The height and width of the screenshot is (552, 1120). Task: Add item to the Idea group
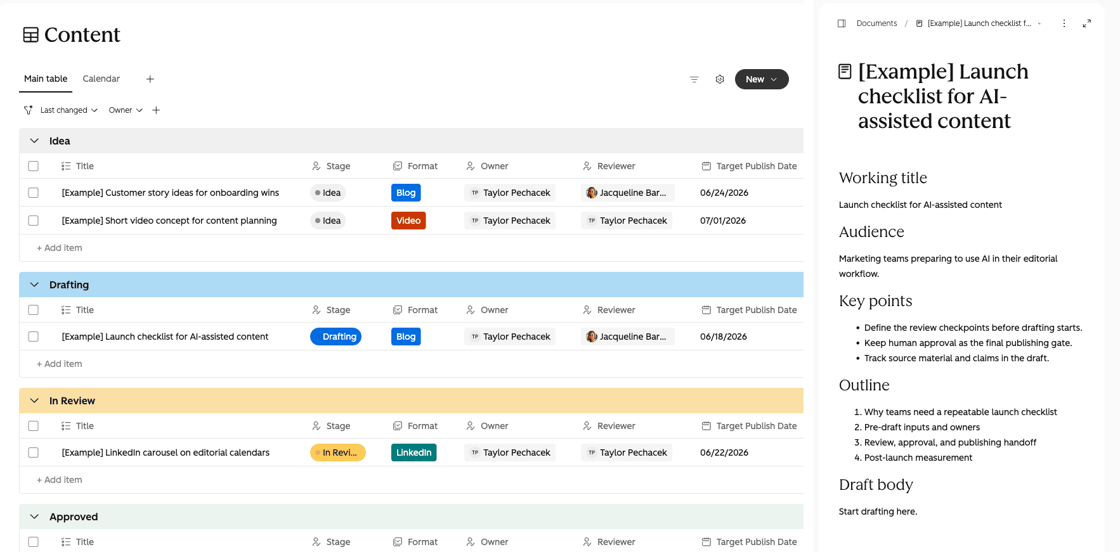(59, 248)
